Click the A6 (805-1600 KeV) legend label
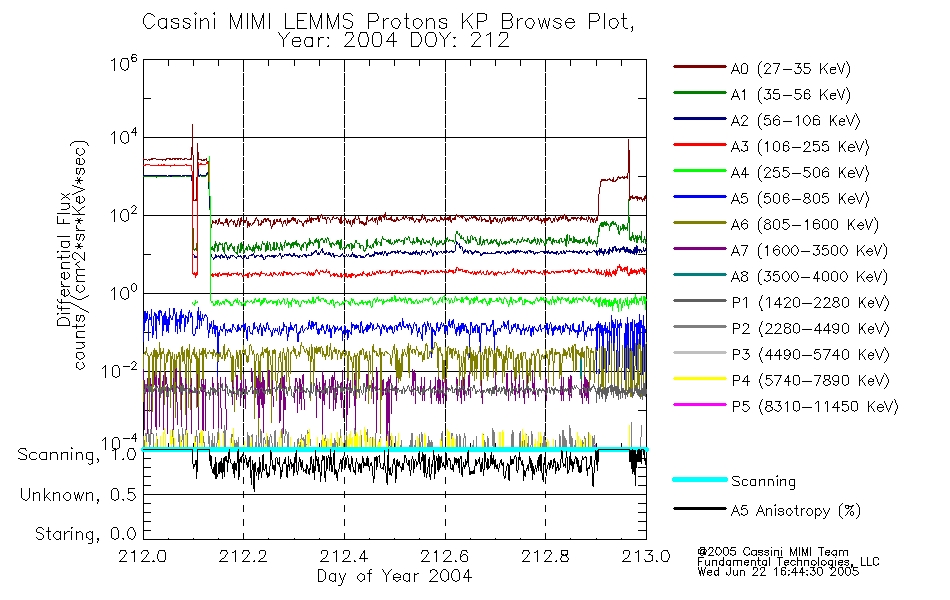The width and height of the screenshot is (950, 600). [x=805, y=225]
